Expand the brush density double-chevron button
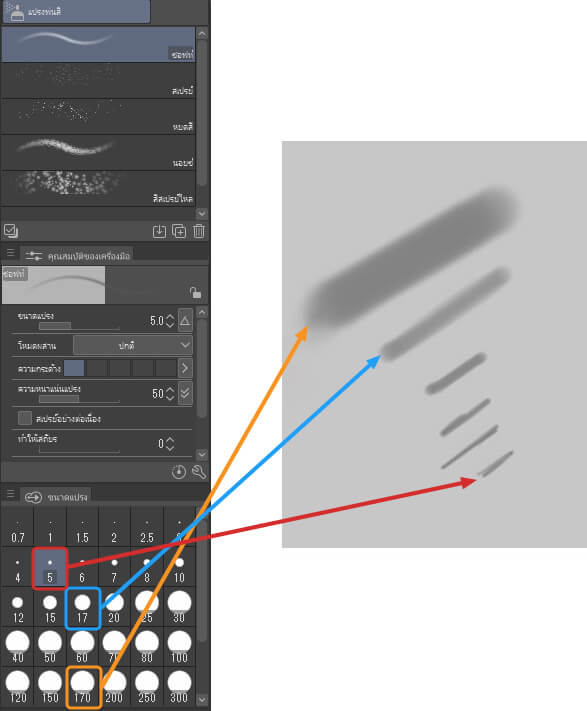 point(185,393)
